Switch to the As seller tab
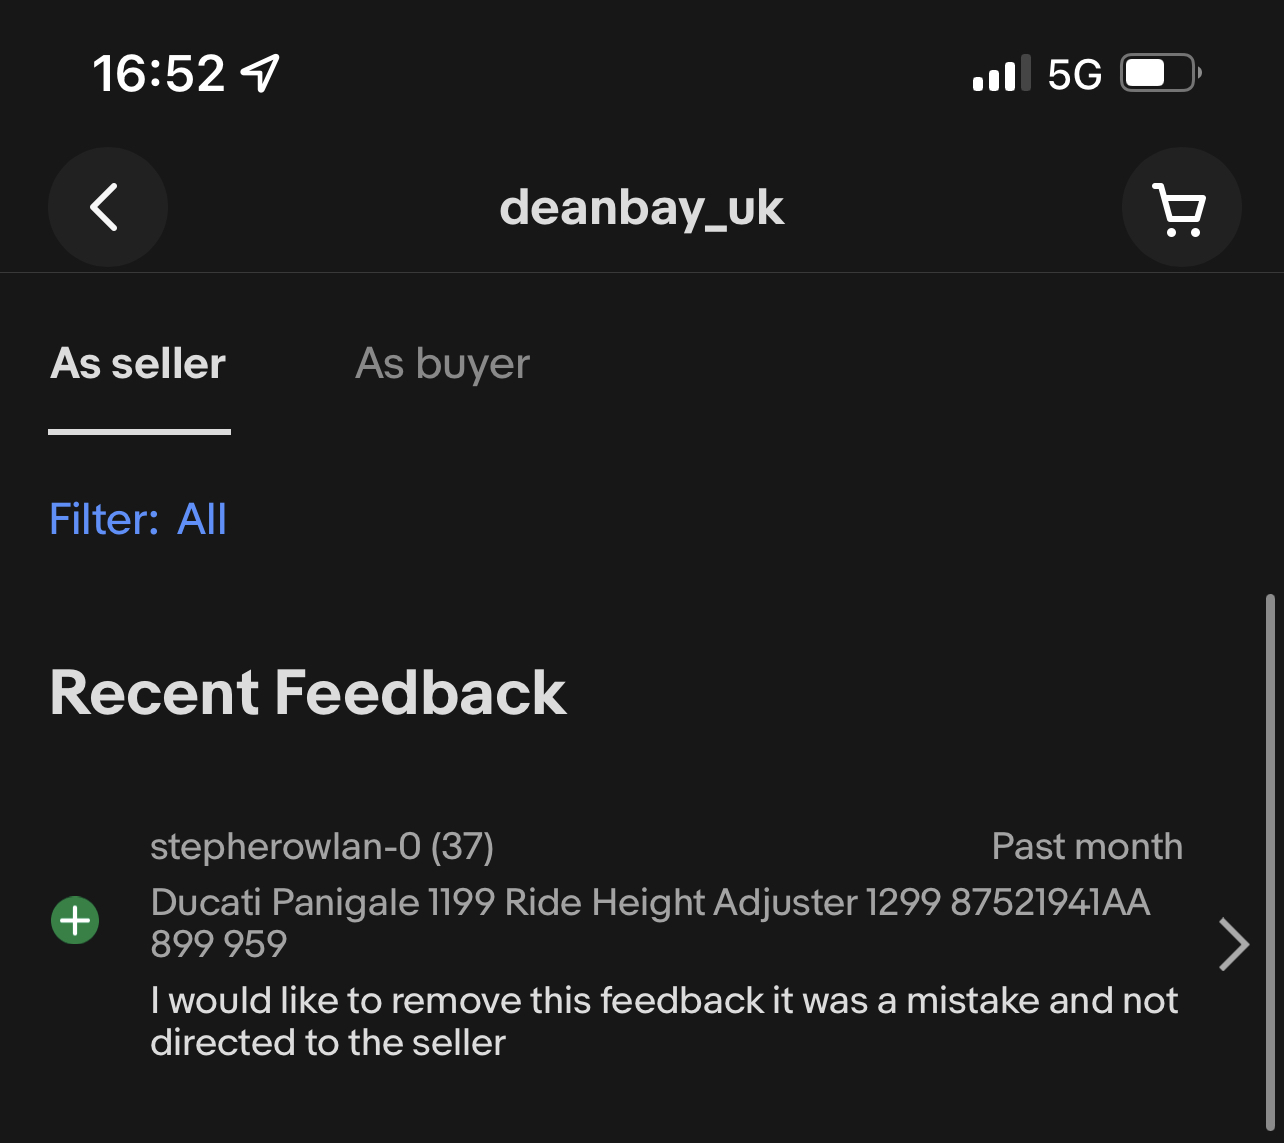Image resolution: width=1284 pixels, height=1143 pixels. 139,364
